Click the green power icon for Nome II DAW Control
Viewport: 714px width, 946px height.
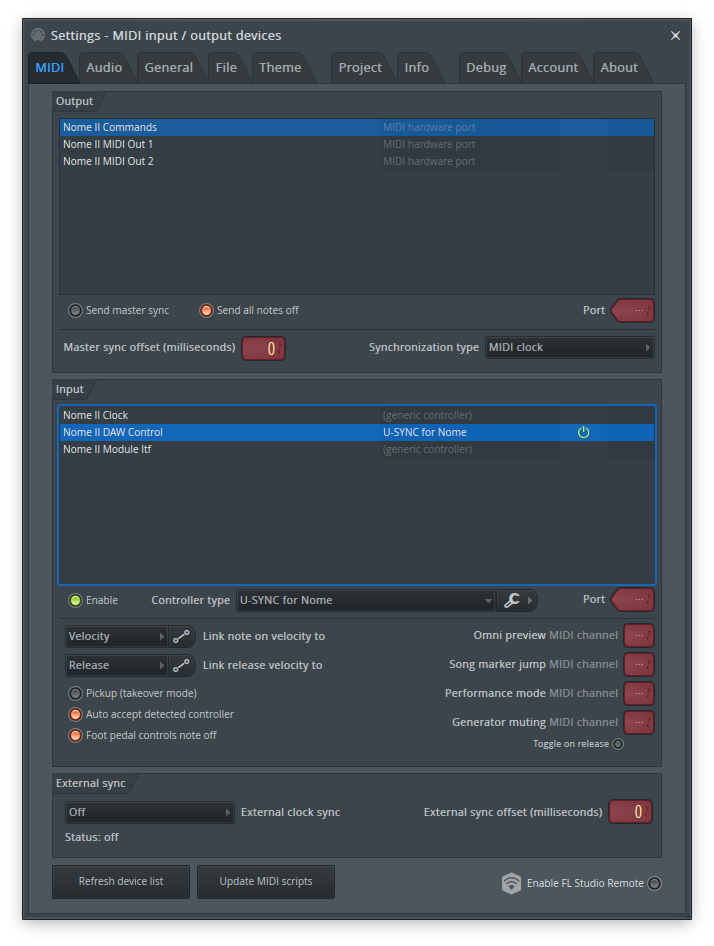(583, 432)
